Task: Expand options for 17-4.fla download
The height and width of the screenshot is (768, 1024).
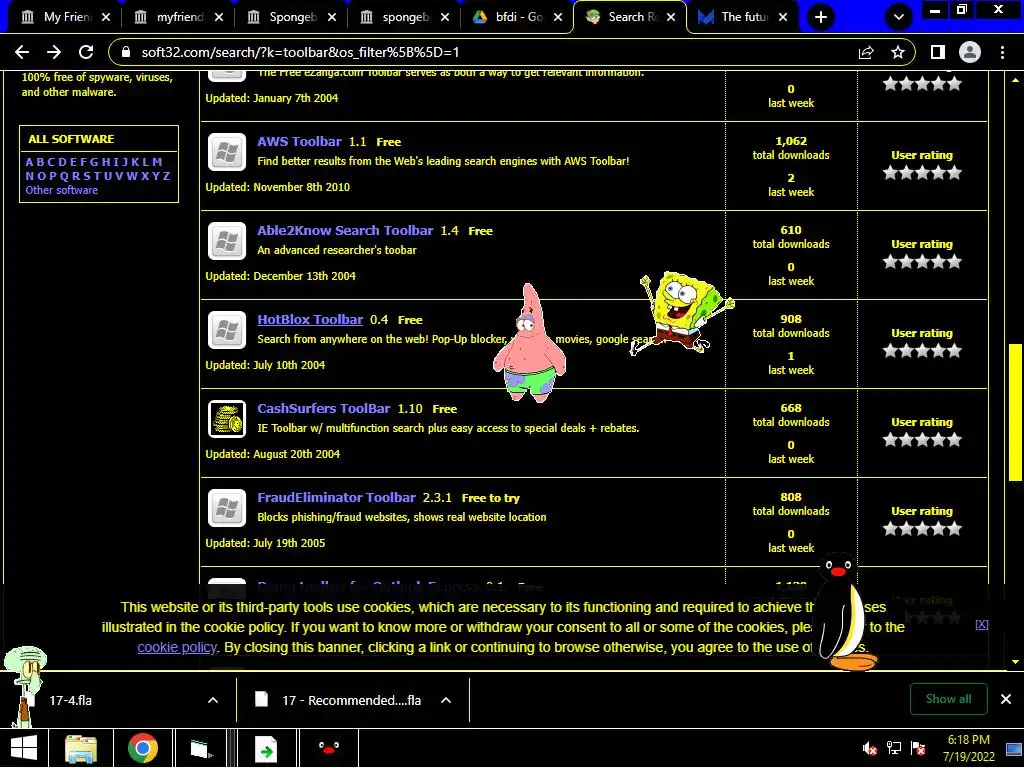Action: point(213,700)
